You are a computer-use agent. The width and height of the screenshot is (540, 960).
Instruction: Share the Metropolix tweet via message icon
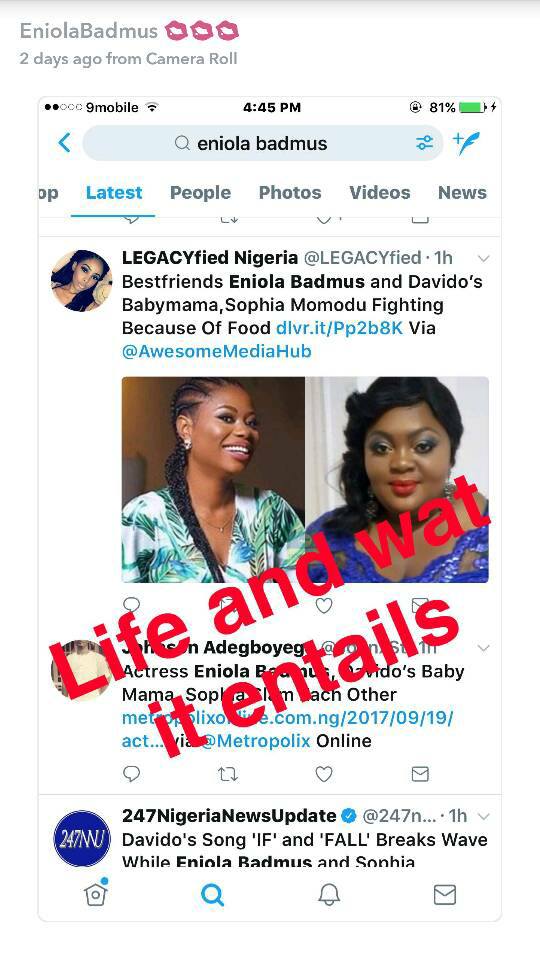point(420,774)
